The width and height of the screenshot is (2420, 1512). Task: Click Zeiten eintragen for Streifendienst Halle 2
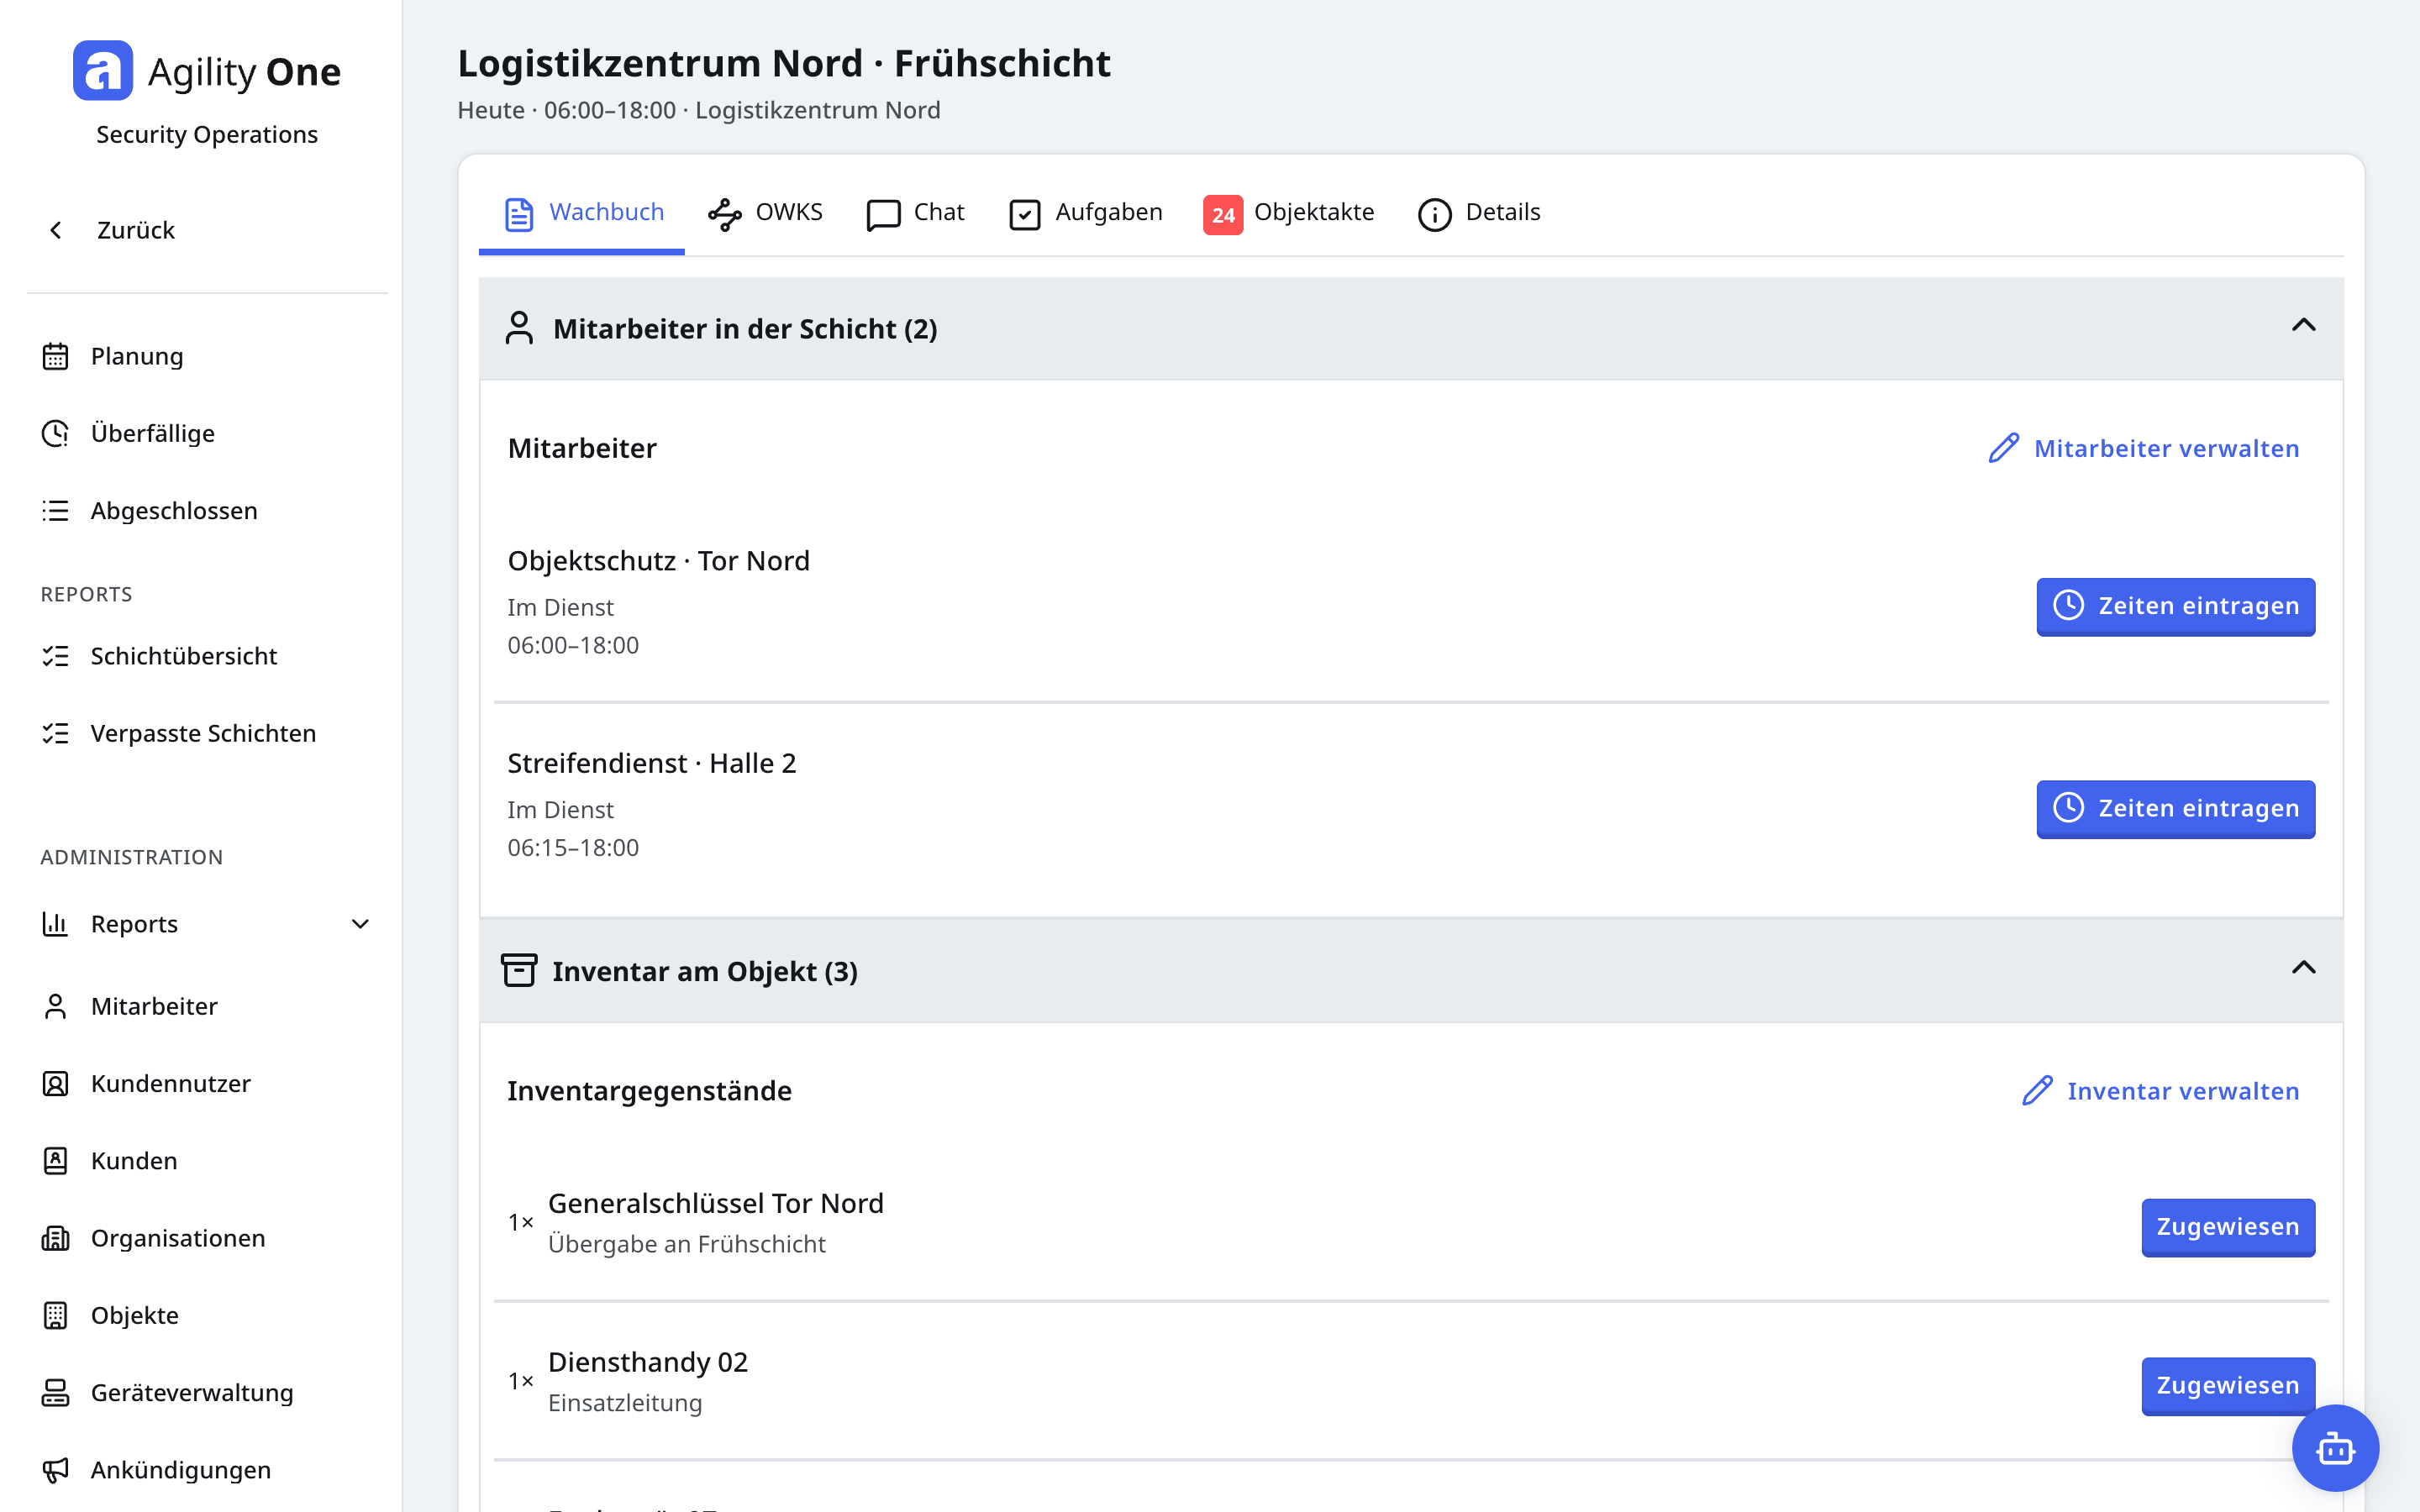[2175, 808]
